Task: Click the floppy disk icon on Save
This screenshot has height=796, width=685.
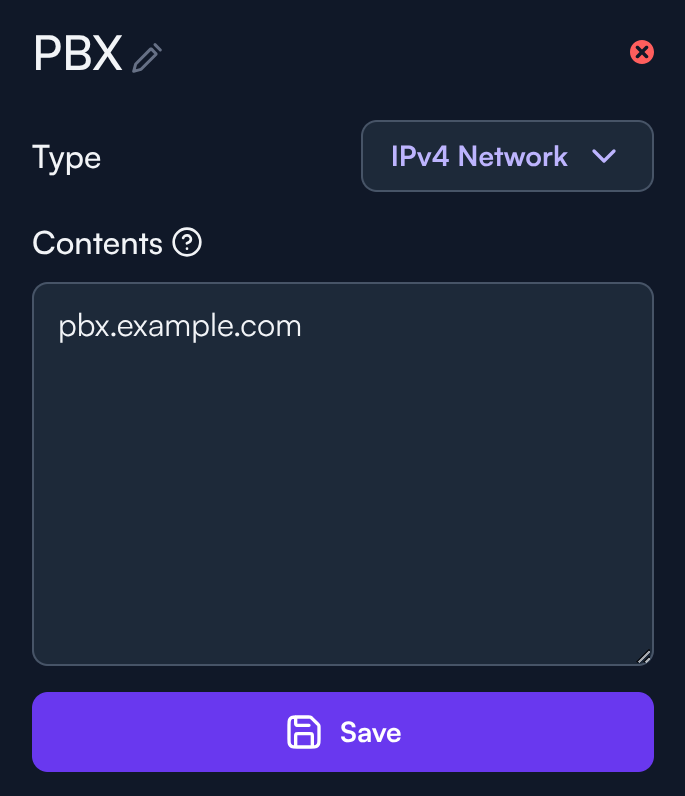Action: coord(304,732)
